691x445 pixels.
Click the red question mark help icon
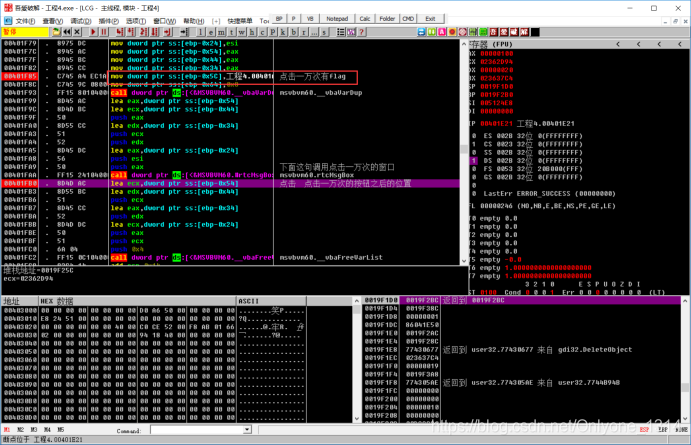click(x=361, y=32)
